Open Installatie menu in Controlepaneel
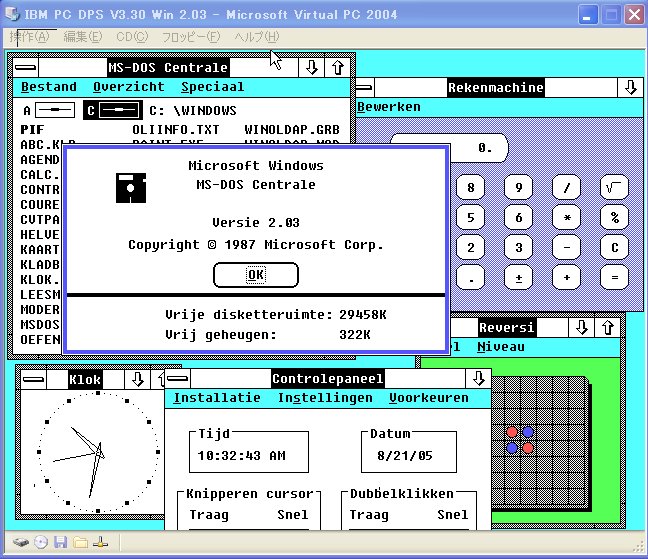This screenshot has height=559, width=648. click(x=217, y=398)
